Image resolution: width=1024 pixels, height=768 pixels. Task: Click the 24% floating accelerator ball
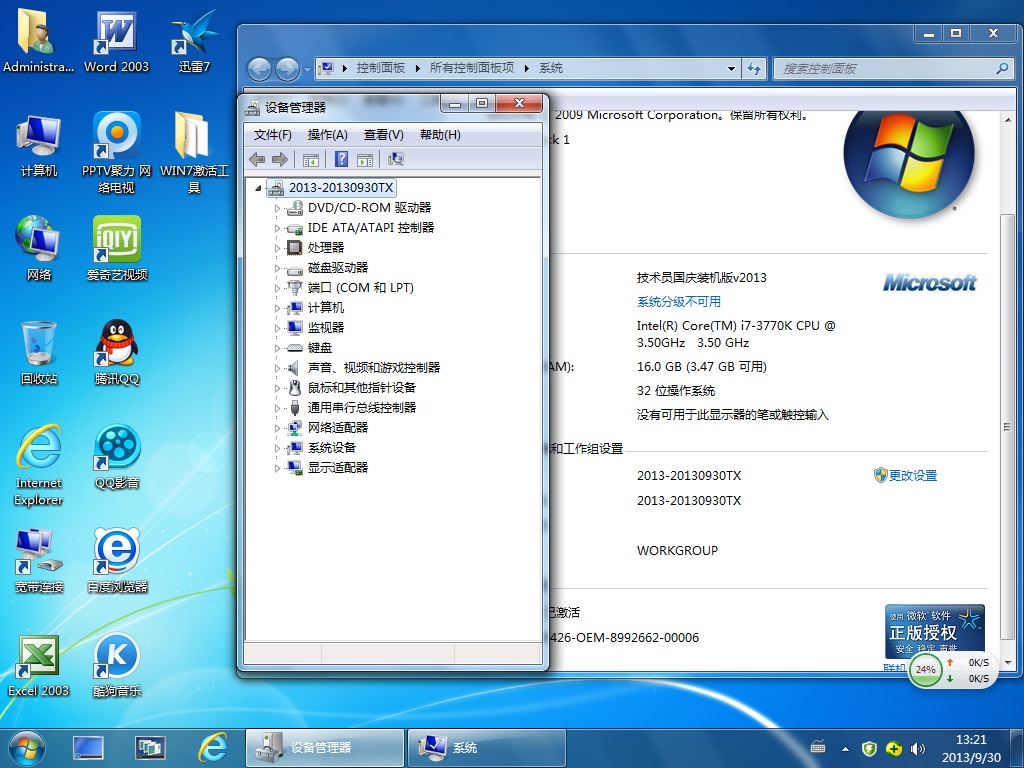pyautogui.click(x=925, y=669)
